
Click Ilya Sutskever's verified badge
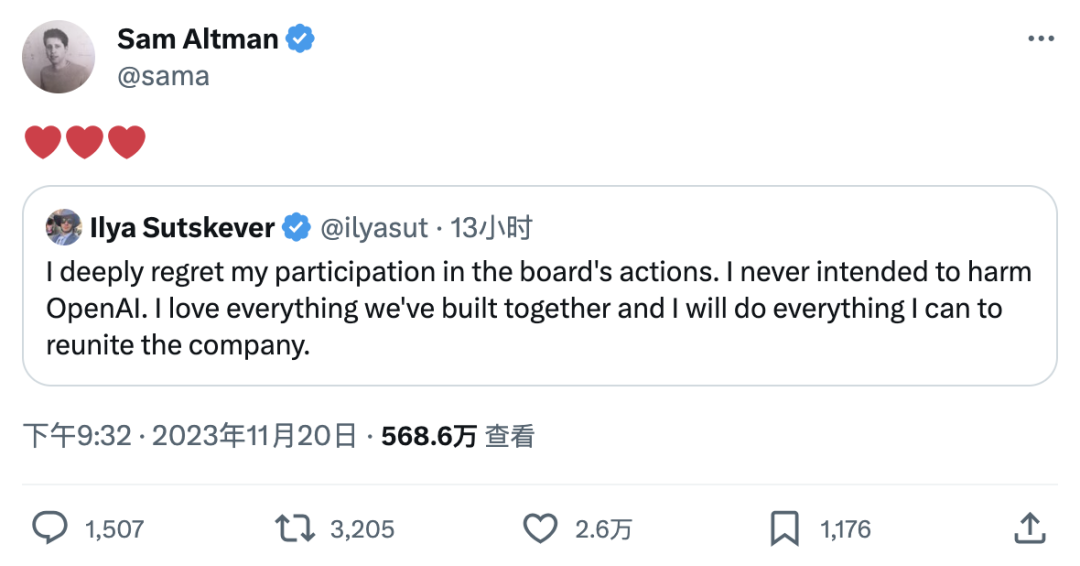click(x=297, y=227)
